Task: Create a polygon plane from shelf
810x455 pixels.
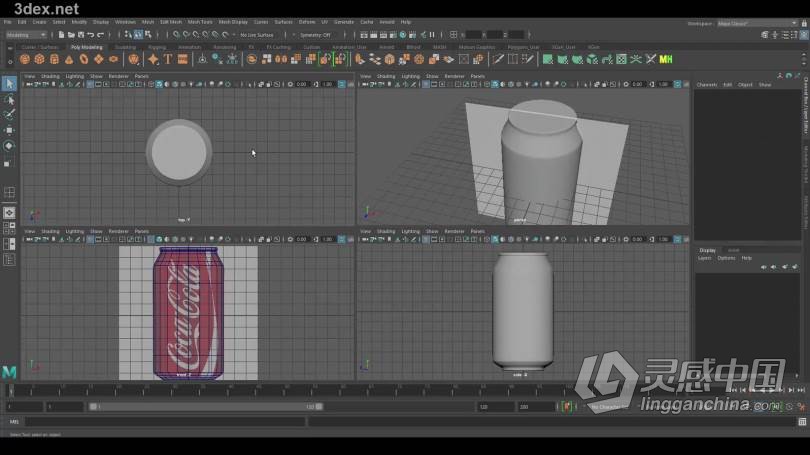Action: click(99, 59)
